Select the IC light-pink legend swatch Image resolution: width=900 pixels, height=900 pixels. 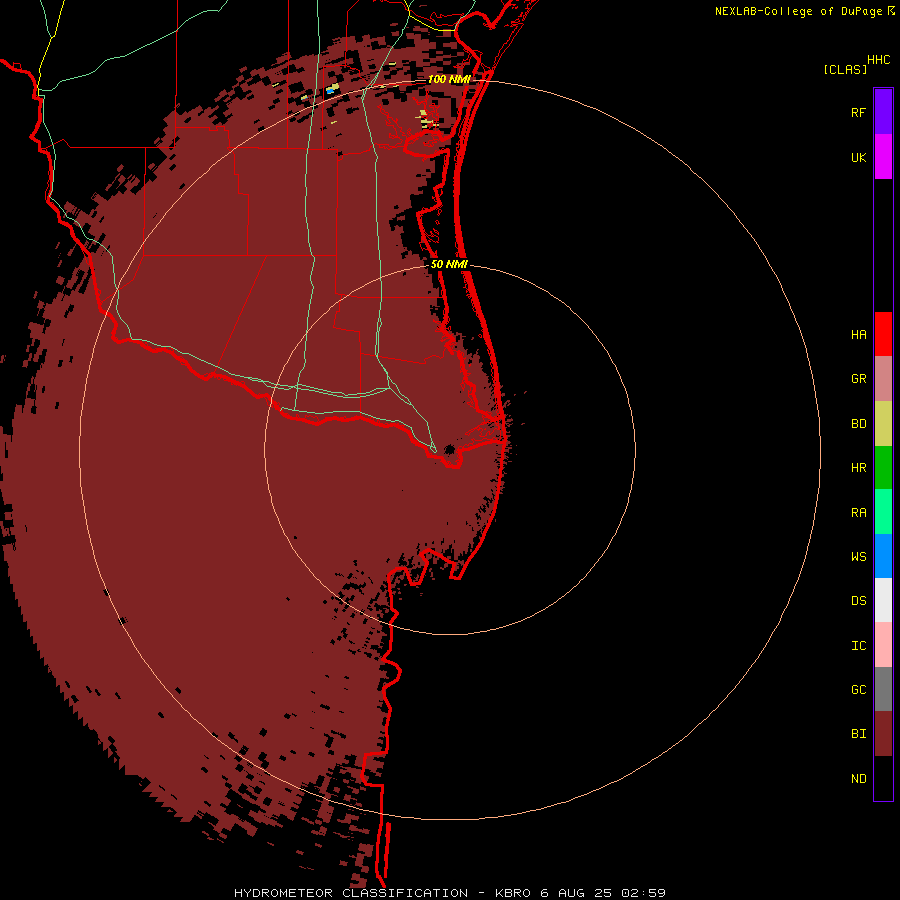[x=883, y=645]
